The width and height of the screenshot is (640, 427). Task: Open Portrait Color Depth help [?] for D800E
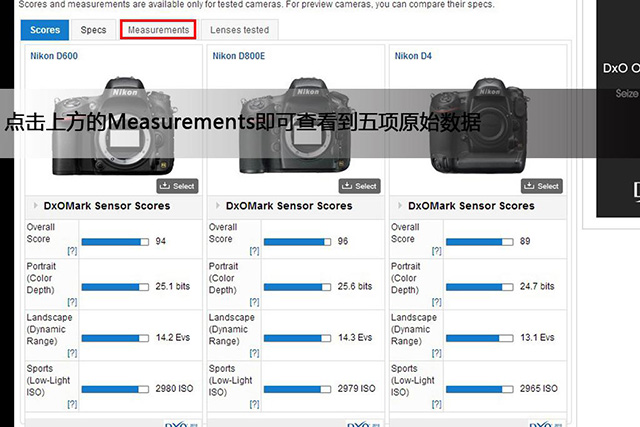pyautogui.click(x=254, y=302)
